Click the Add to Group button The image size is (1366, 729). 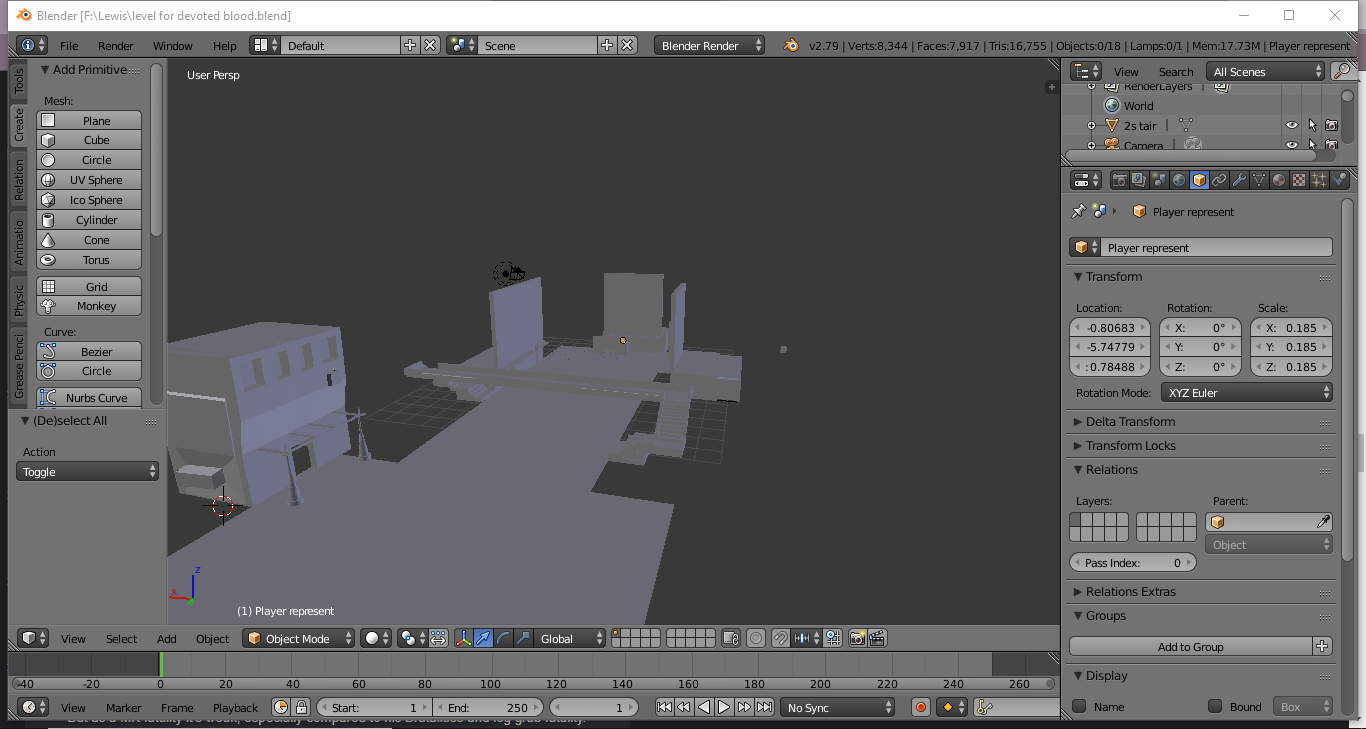pyautogui.click(x=1190, y=647)
